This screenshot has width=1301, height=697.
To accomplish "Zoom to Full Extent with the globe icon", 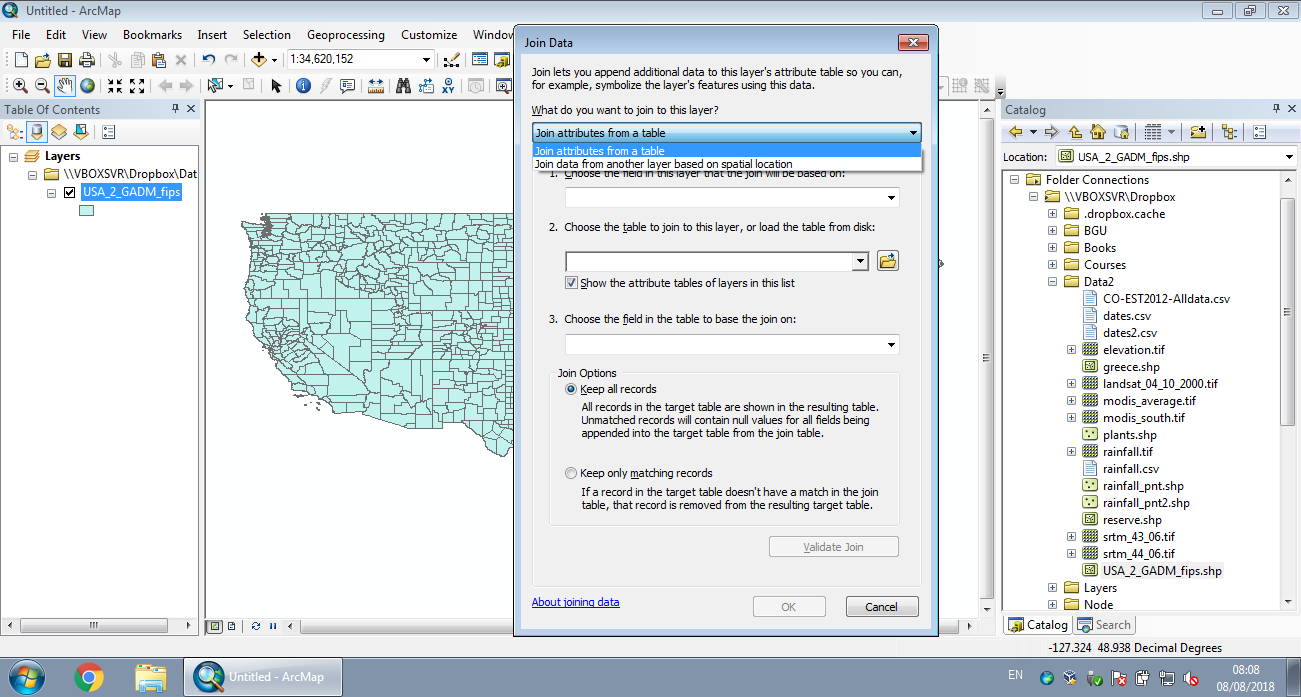I will coord(88,85).
